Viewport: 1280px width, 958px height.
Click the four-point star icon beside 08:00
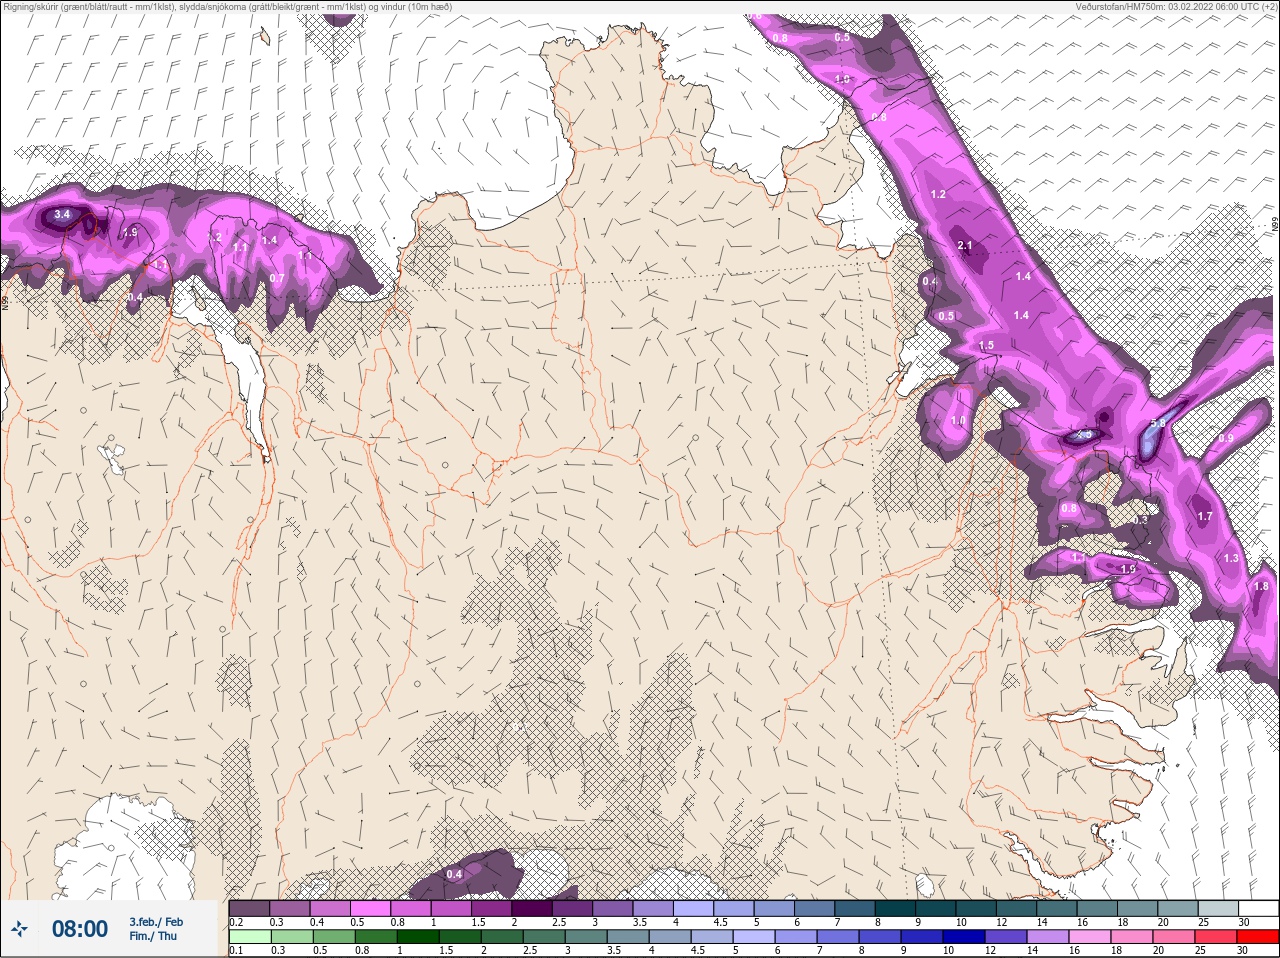tap(19, 929)
